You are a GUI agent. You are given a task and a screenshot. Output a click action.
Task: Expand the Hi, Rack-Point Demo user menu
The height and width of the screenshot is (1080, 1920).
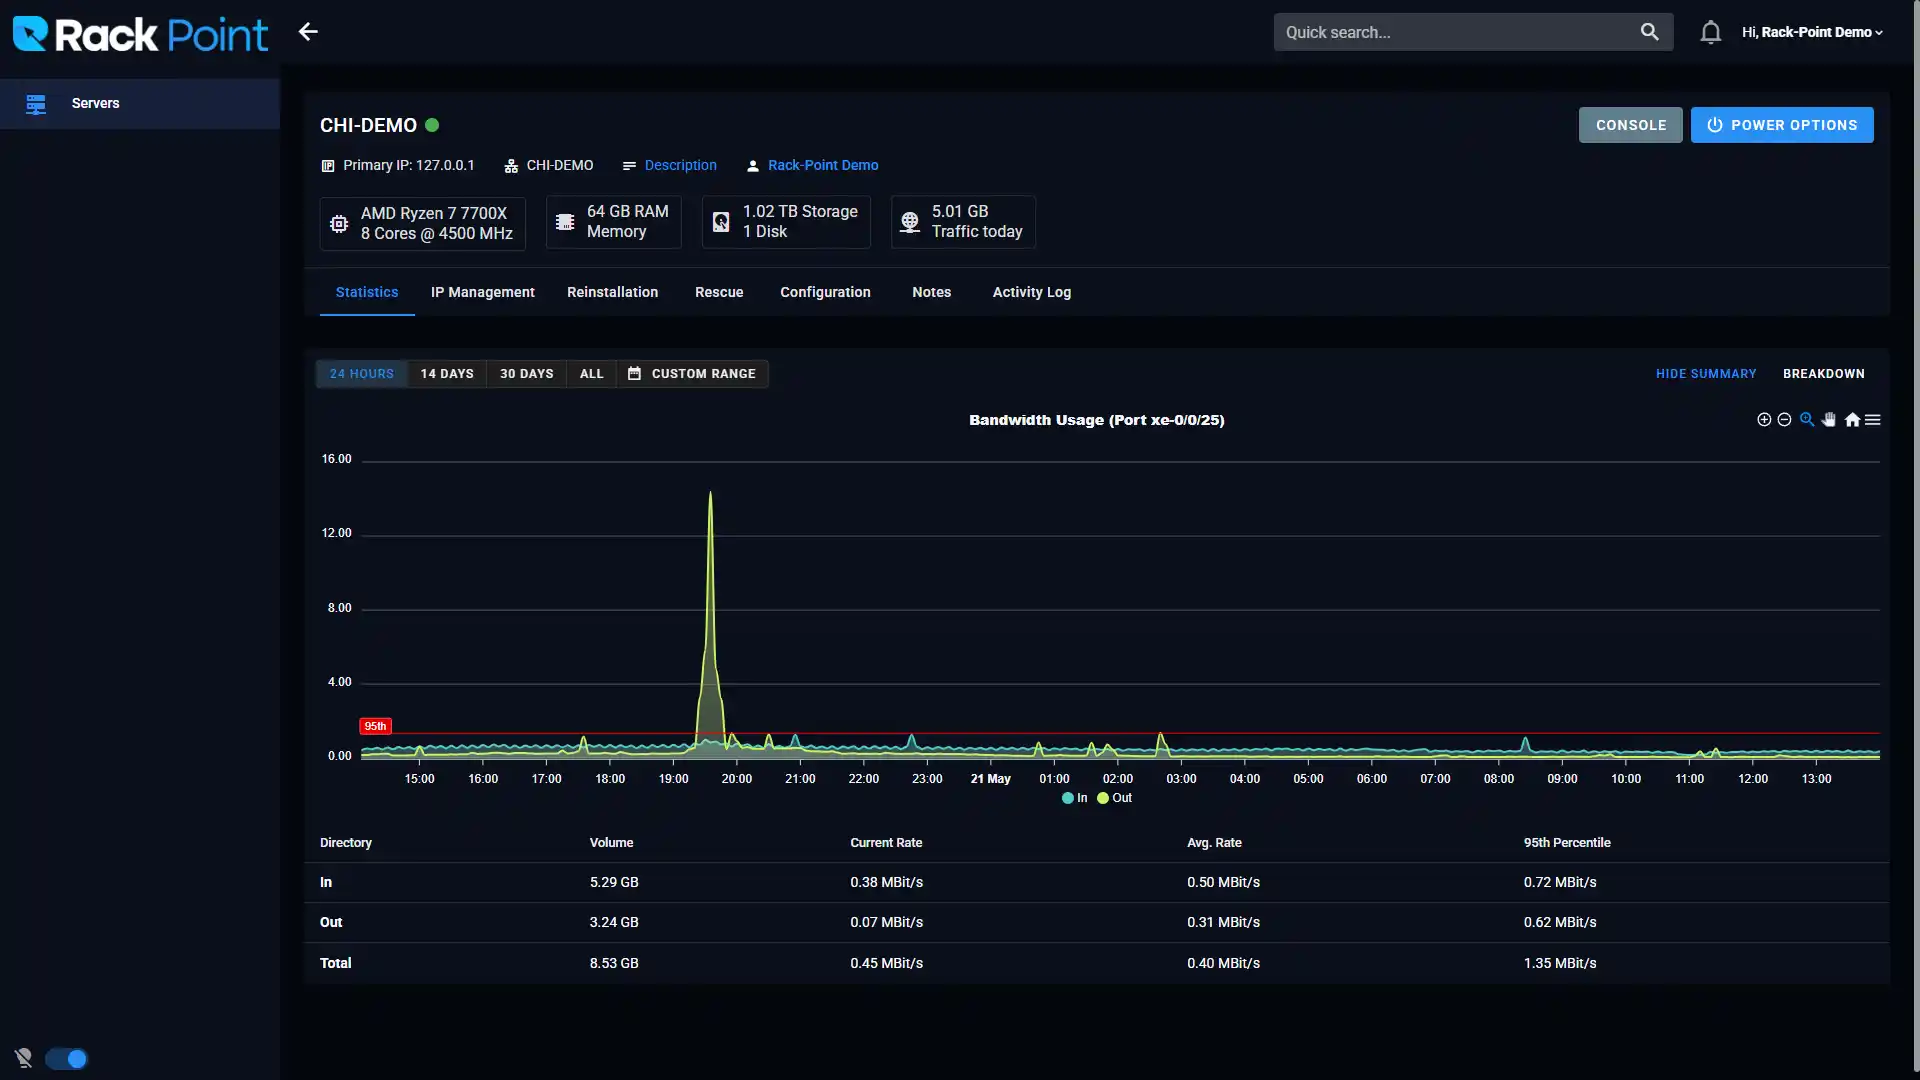(x=1812, y=32)
